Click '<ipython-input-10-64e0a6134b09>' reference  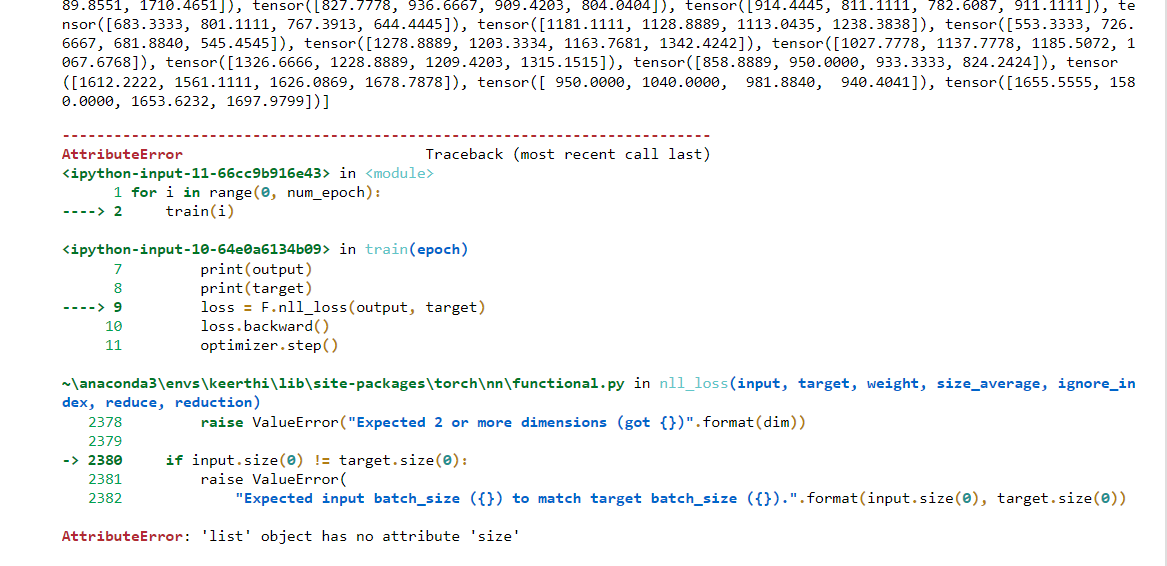point(196,249)
